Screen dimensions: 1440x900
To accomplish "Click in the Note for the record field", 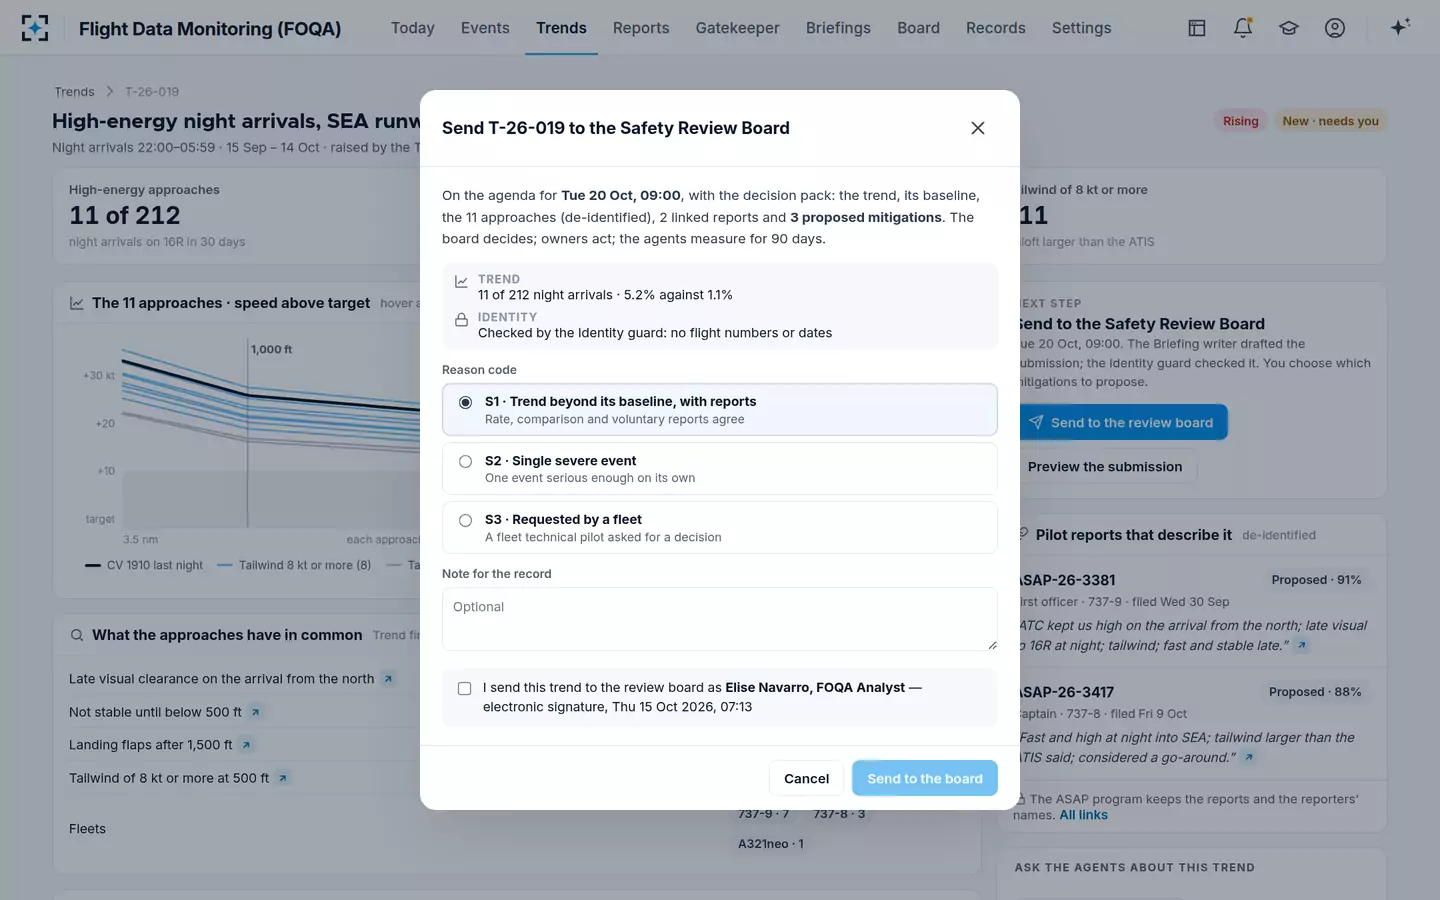I will tap(720, 619).
